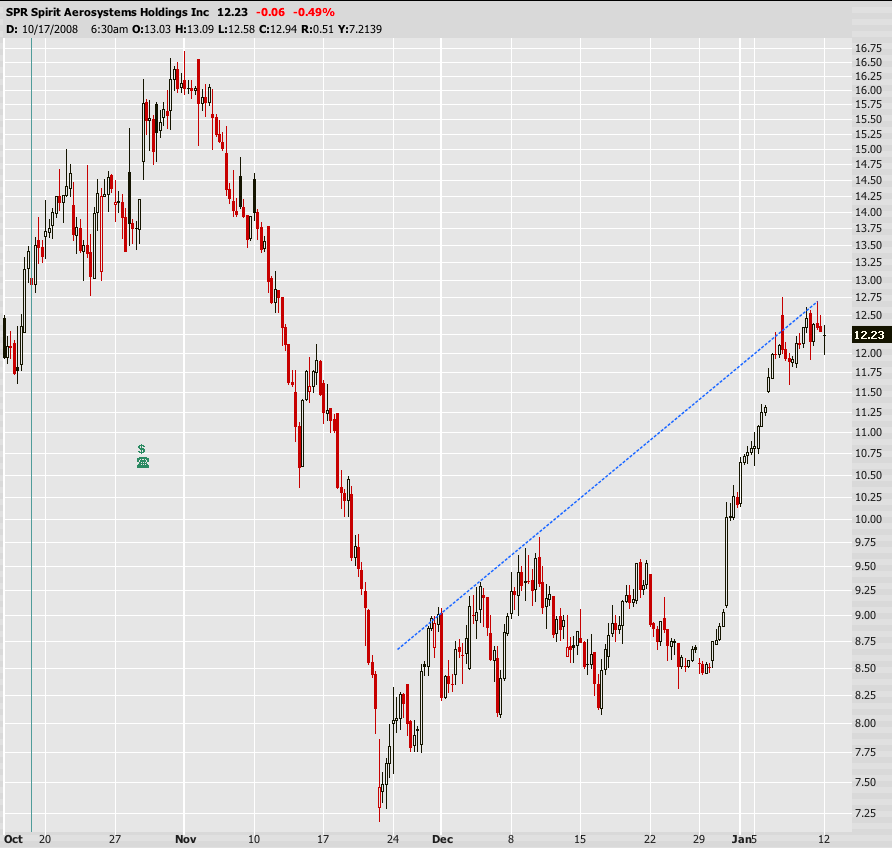Click the Oct label on date axis

14,838
